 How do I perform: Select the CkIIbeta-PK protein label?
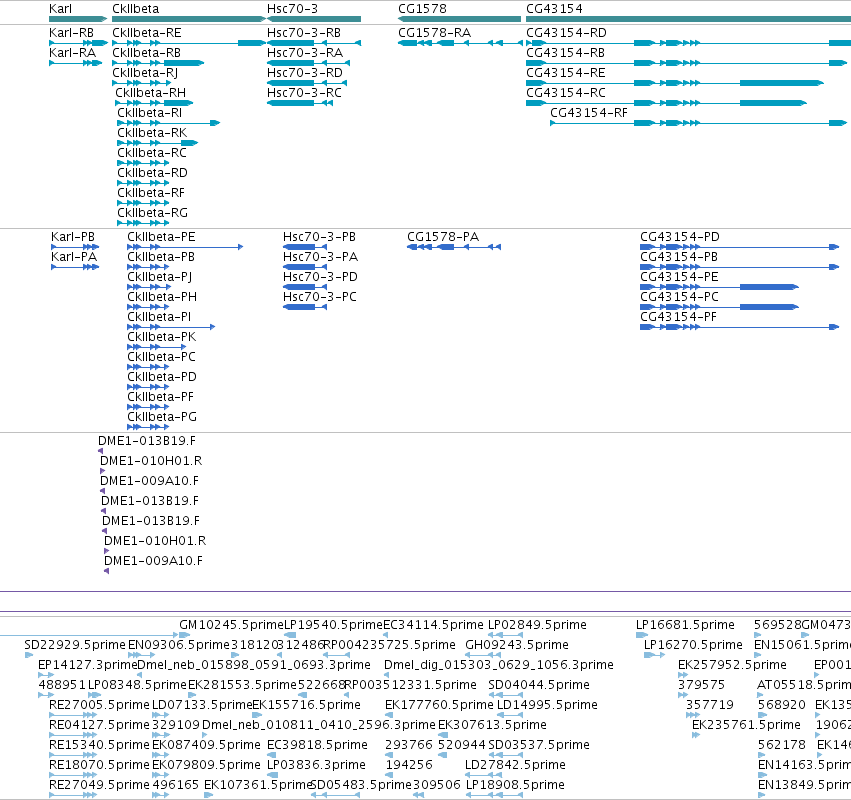click(x=162, y=337)
